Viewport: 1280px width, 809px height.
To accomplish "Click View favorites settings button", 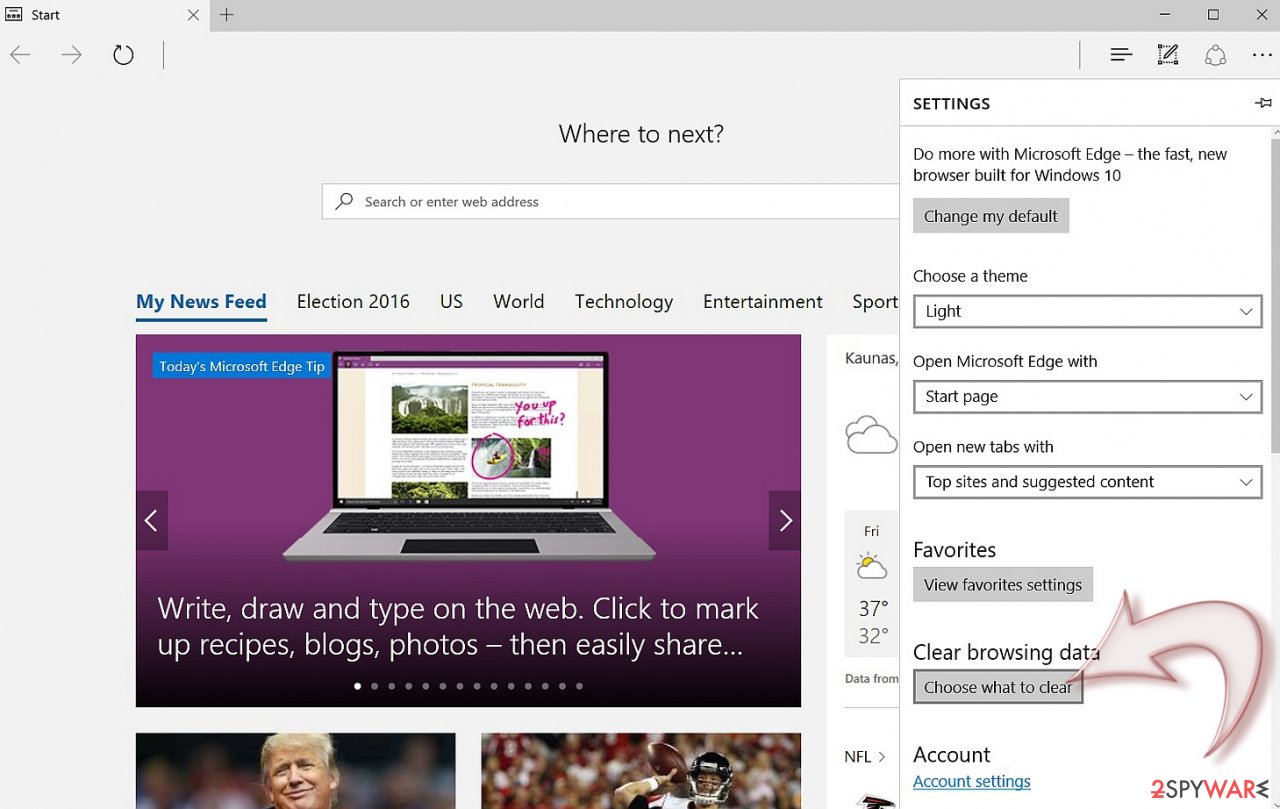I will 1003,585.
